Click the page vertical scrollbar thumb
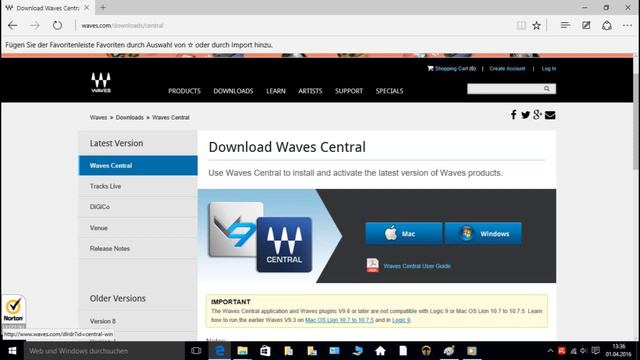Image resolution: width=640 pixels, height=360 pixels. point(636,122)
